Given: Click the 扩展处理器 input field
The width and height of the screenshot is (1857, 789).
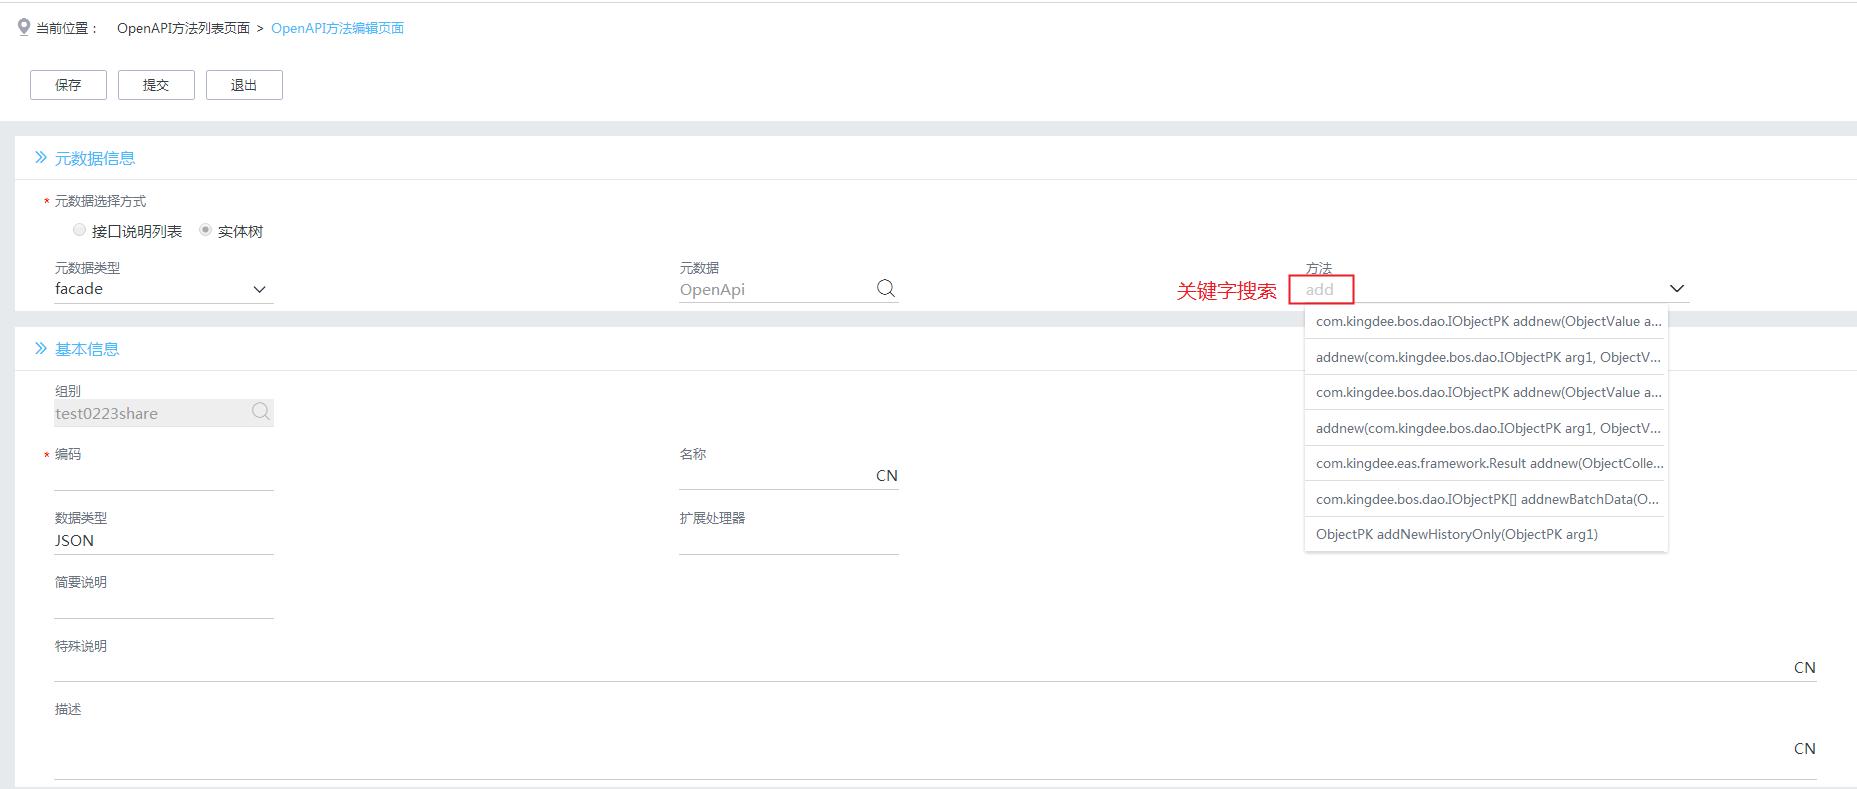Looking at the screenshot, I should point(788,541).
